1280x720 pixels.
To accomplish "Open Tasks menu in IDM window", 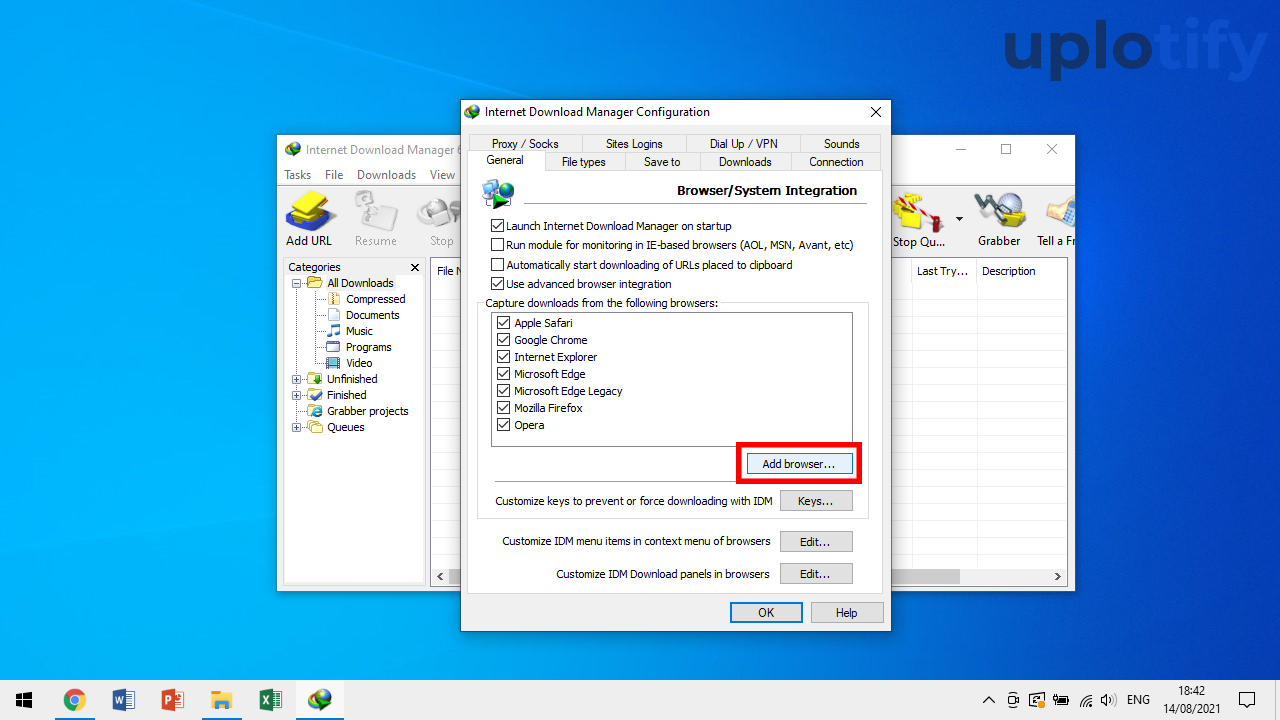I will 298,175.
